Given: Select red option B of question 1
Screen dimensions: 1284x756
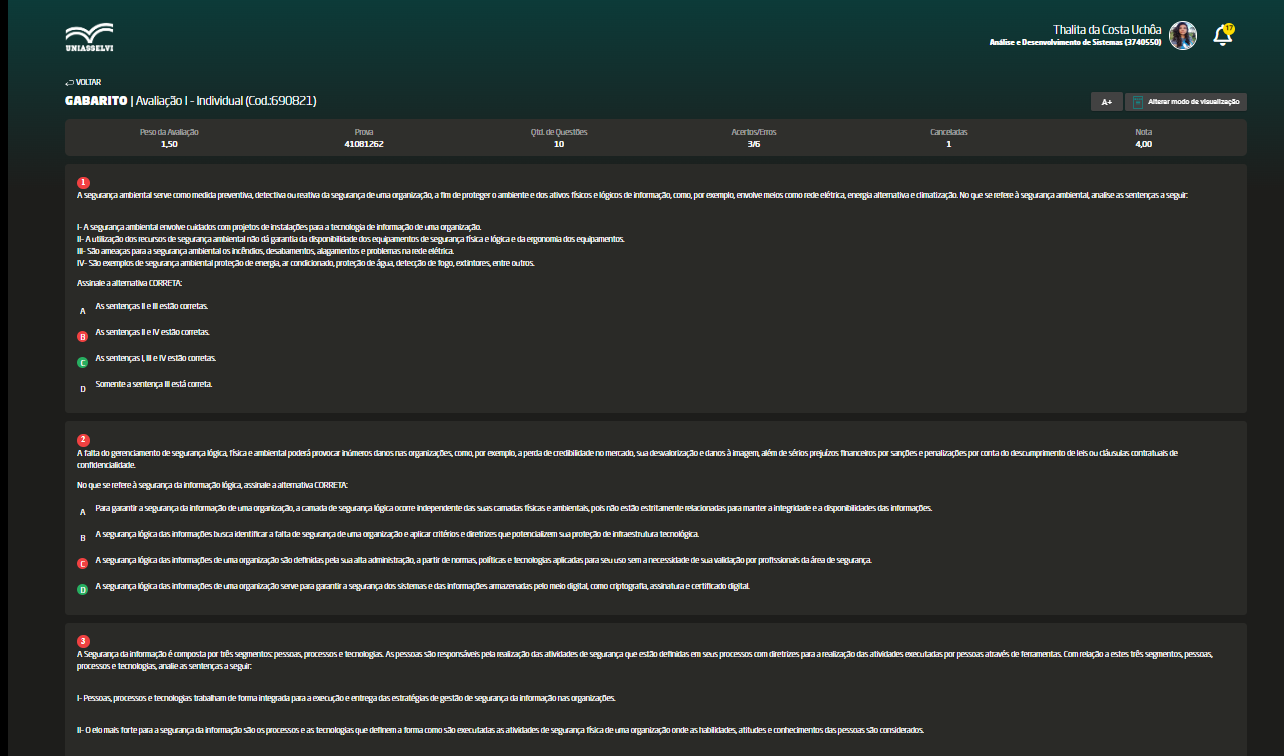Looking at the screenshot, I should pos(83,337).
